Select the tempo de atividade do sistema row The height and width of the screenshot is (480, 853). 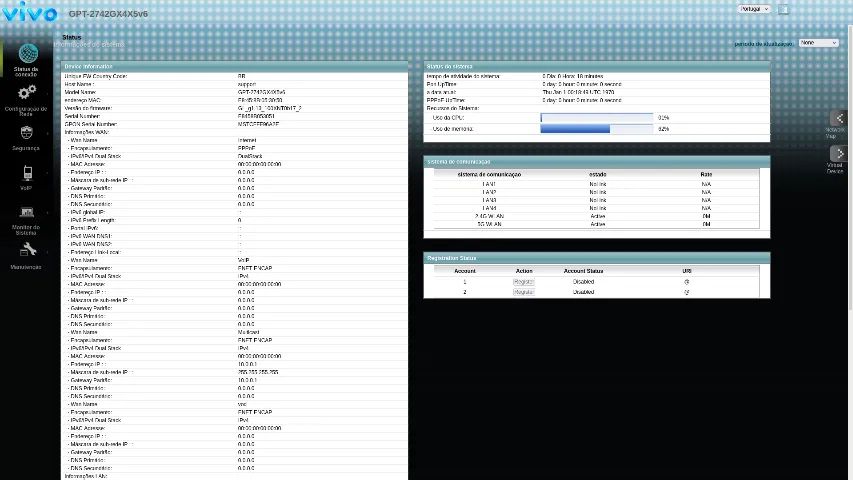pos(597,76)
